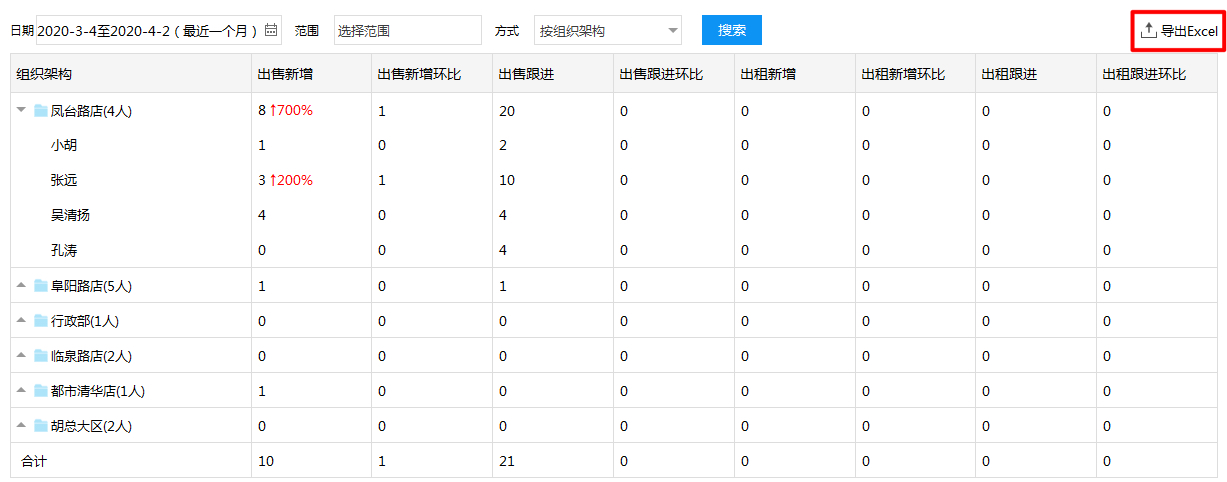Collapse the 凤台路店(4人) tree node

pos(21,111)
